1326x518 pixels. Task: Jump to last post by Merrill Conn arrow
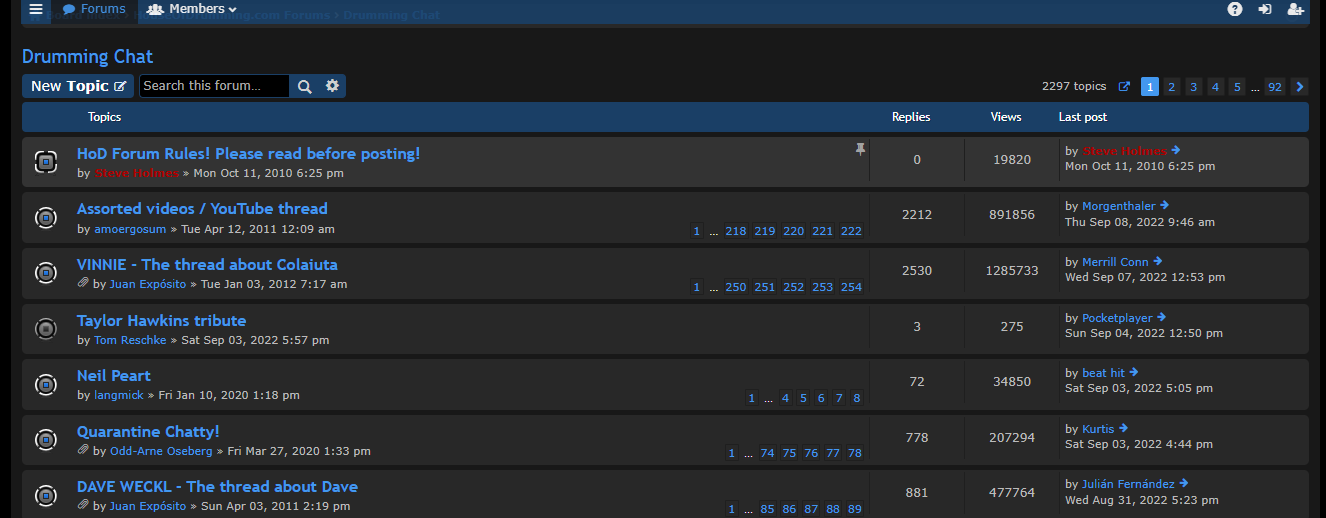[1158, 262]
